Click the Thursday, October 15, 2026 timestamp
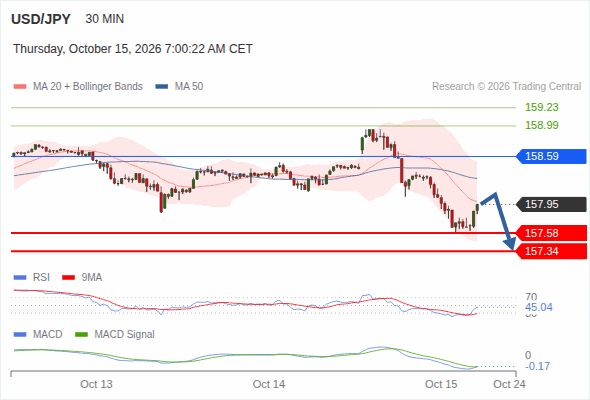The width and height of the screenshot is (590, 400). (x=133, y=49)
